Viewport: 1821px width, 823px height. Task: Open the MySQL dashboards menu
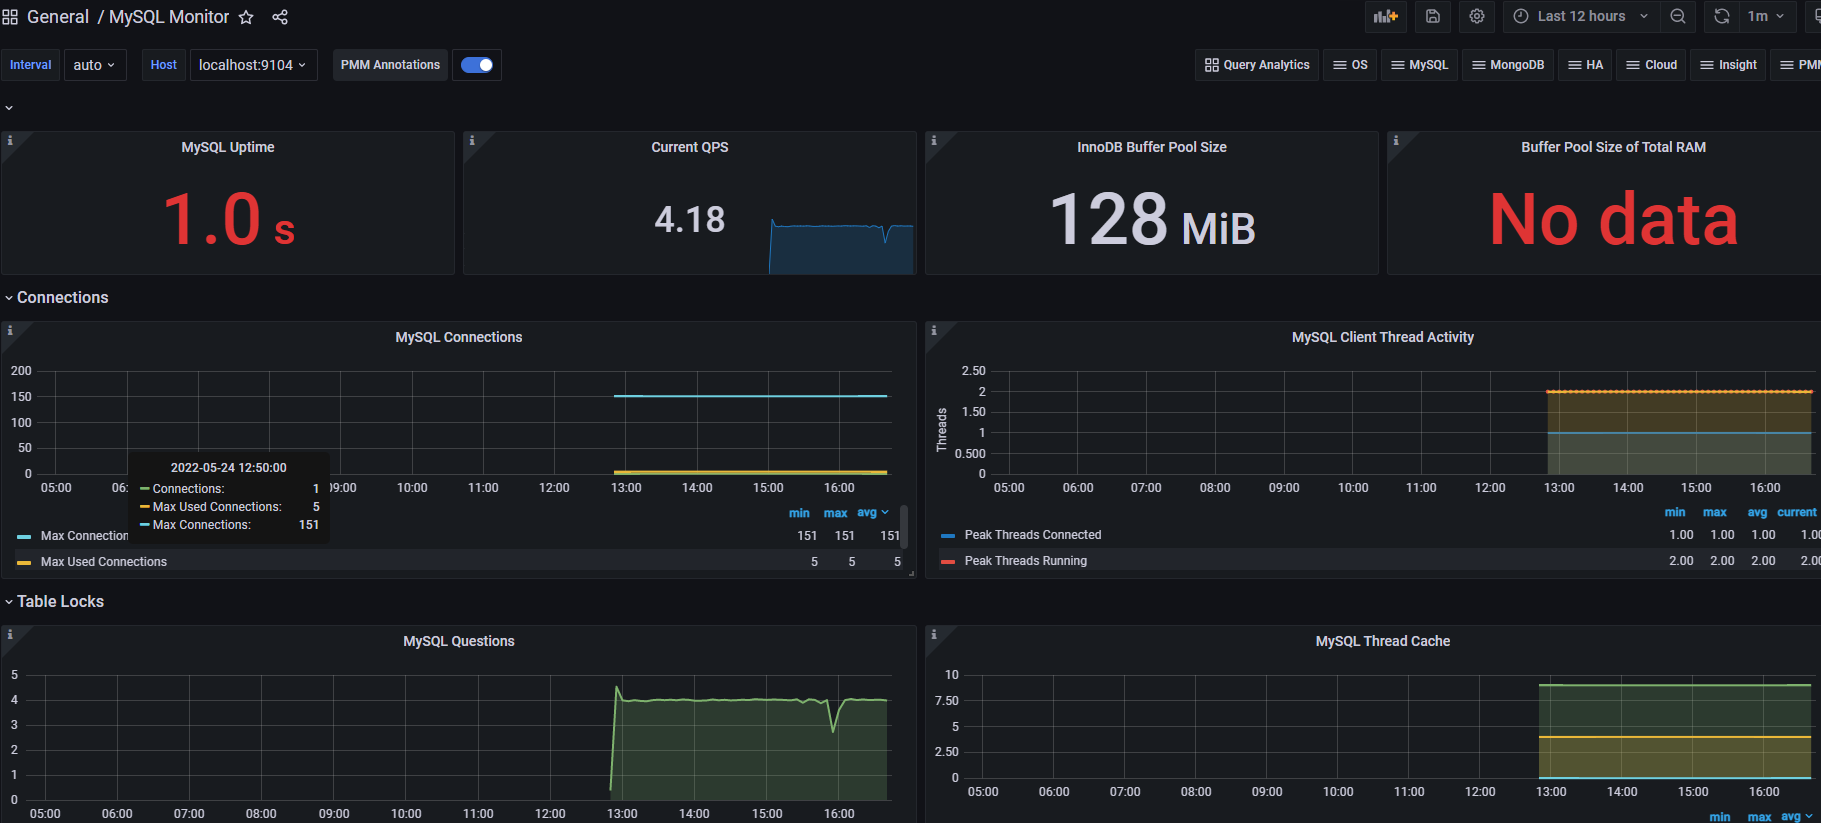coord(1419,65)
